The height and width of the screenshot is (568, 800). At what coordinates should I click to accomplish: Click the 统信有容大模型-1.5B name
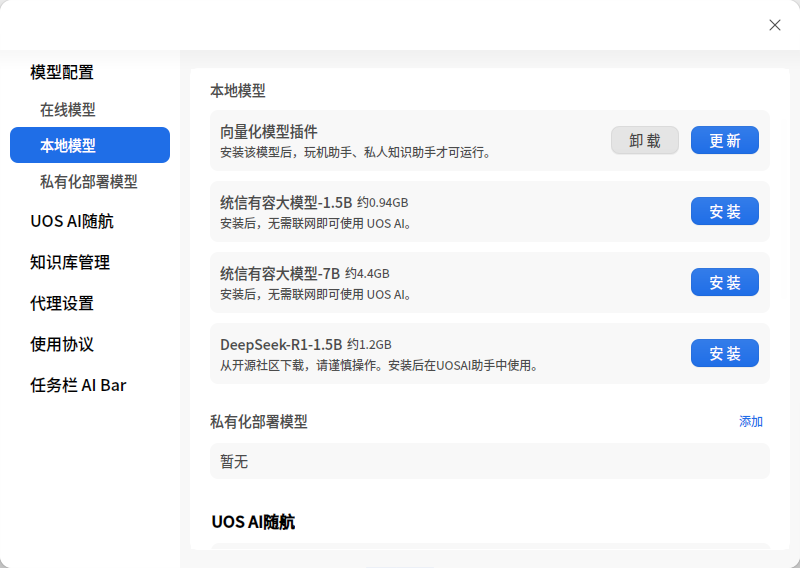click(x=286, y=203)
